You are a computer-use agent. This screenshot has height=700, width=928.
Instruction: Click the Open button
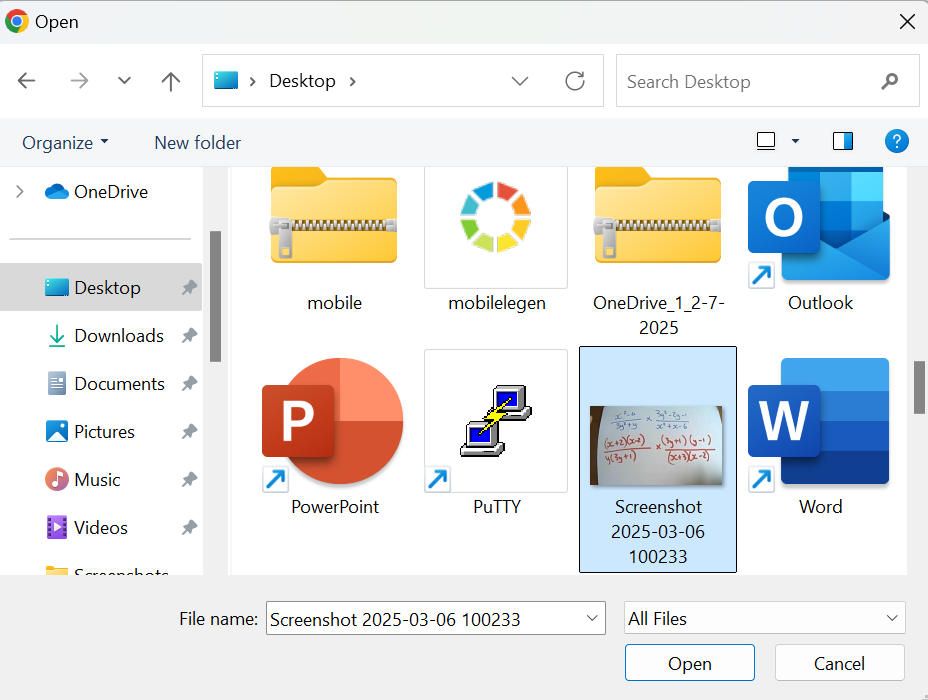point(690,664)
